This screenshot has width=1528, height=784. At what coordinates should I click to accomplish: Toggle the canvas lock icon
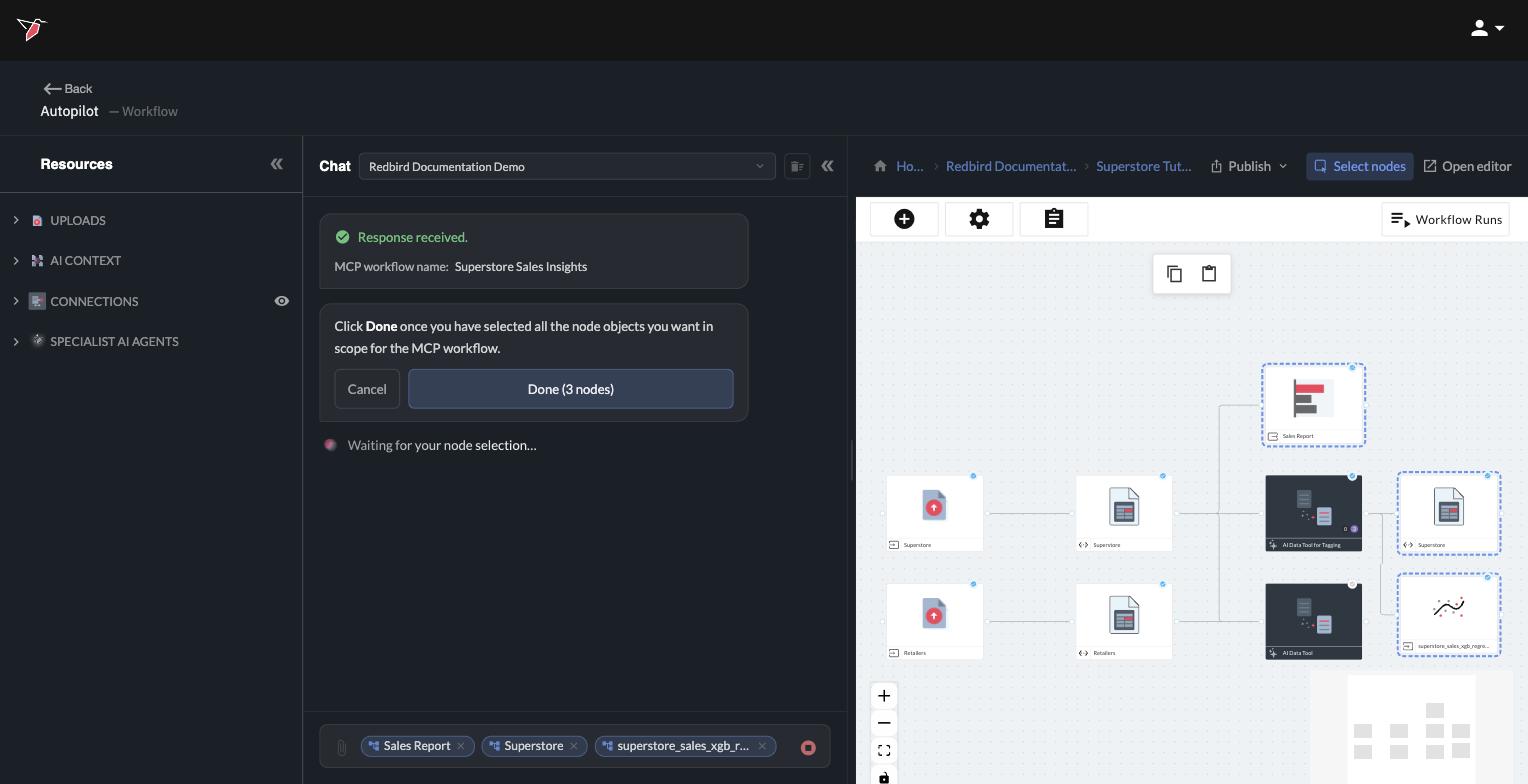click(x=884, y=775)
